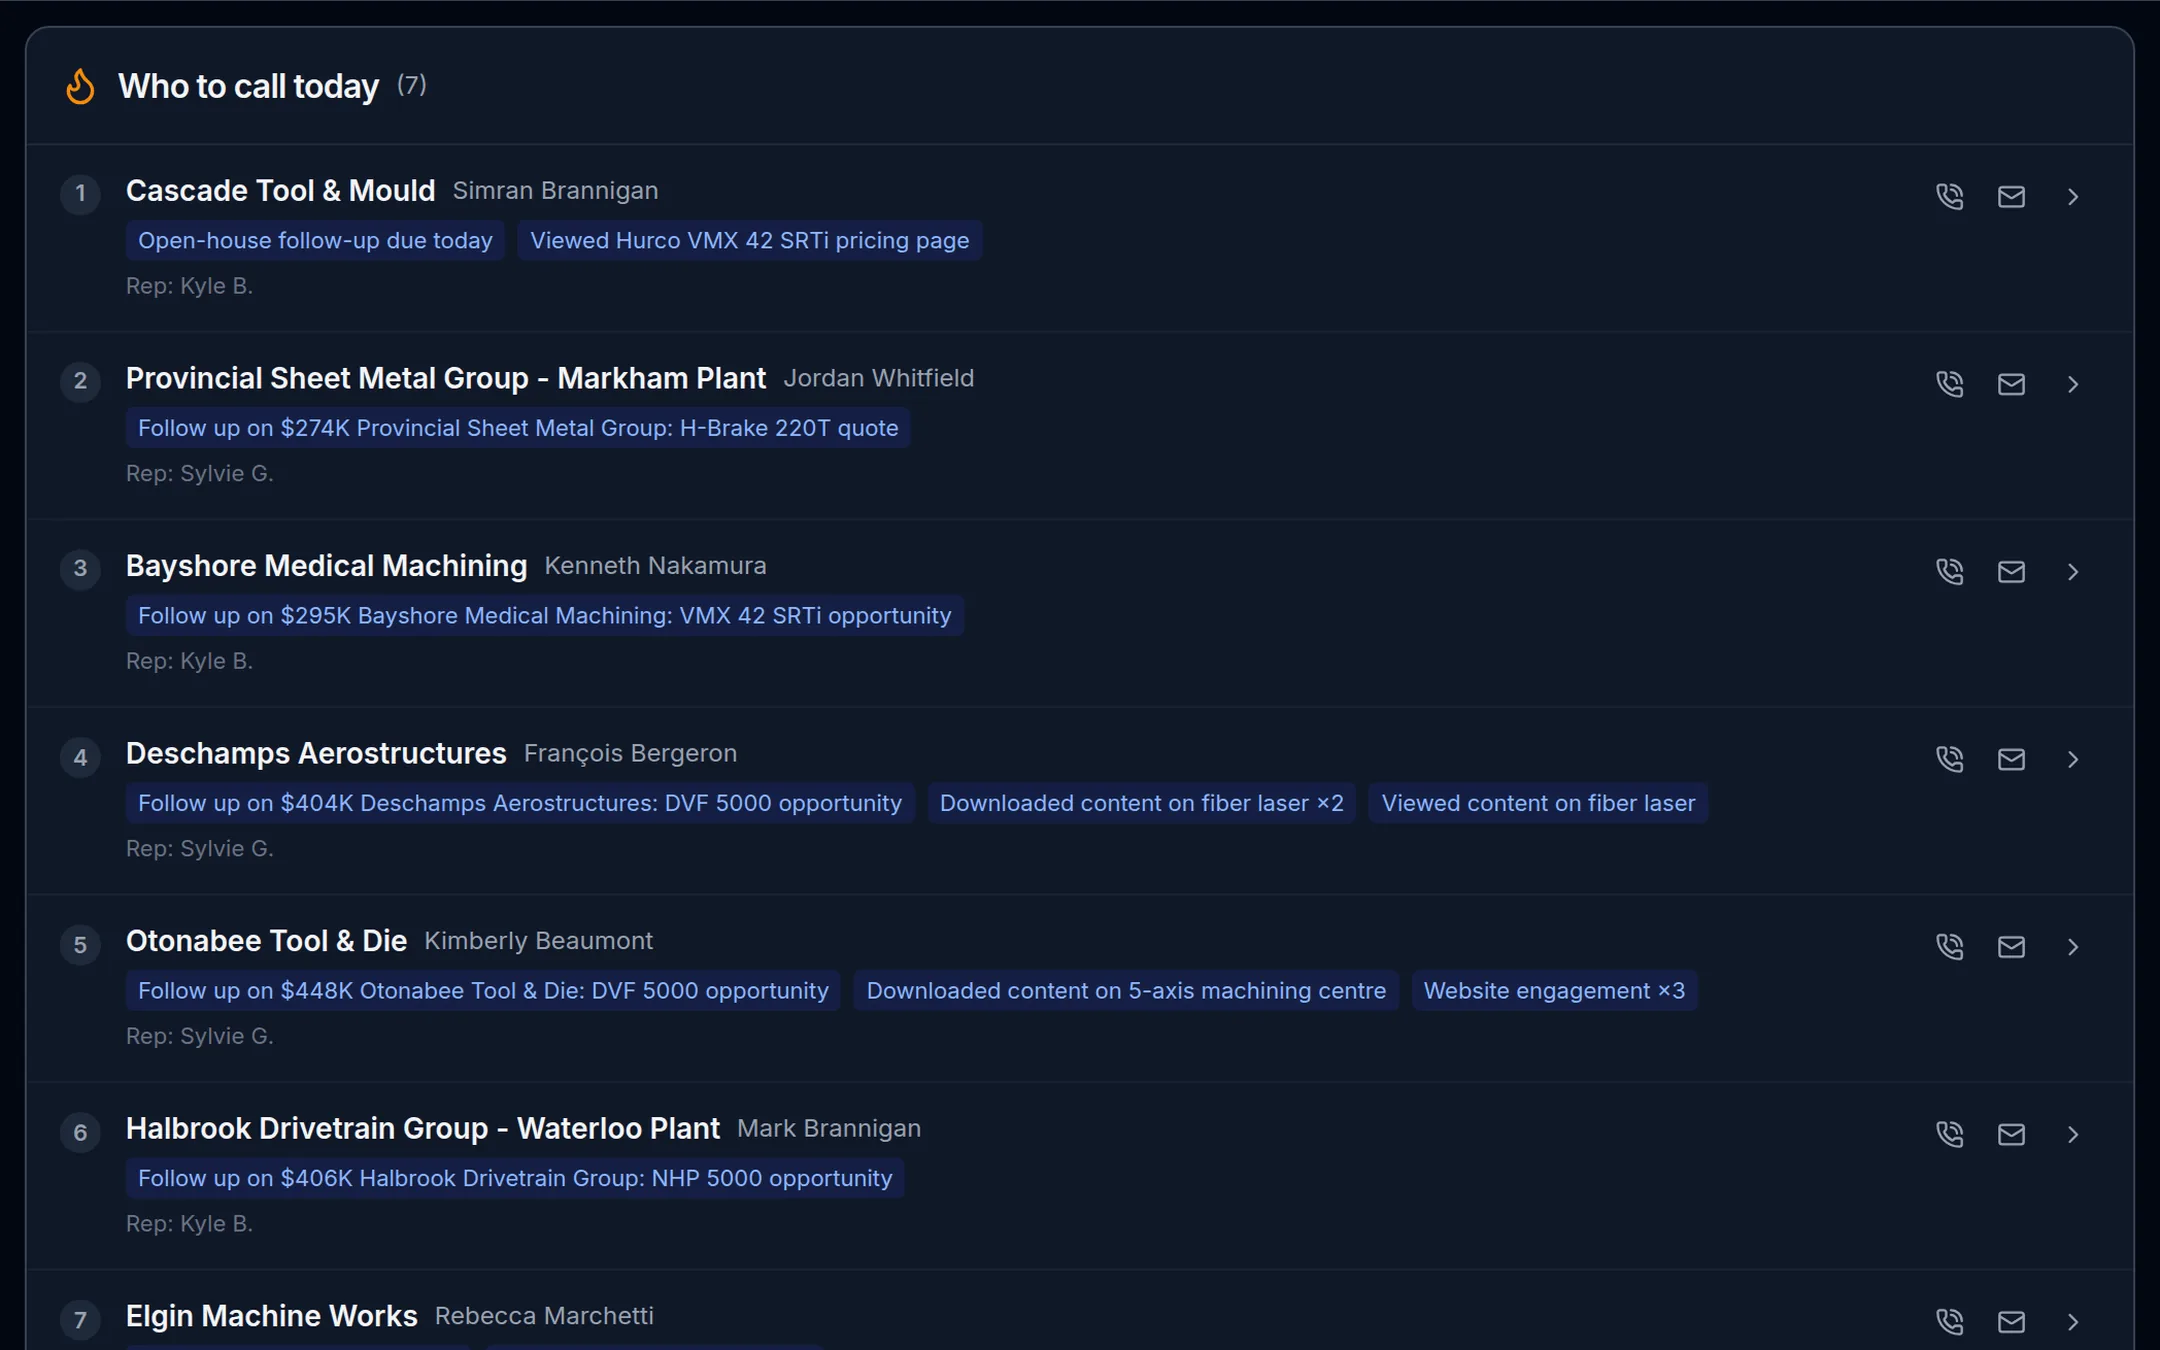Image resolution: width=2160 pixels, height=1350 pixels.
Task: Click the flame icon beside Who to call today
Action: [x=80, y=86]
